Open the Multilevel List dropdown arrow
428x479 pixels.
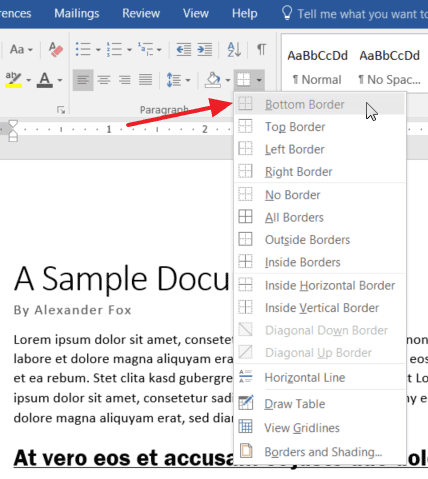coord(159,50)
